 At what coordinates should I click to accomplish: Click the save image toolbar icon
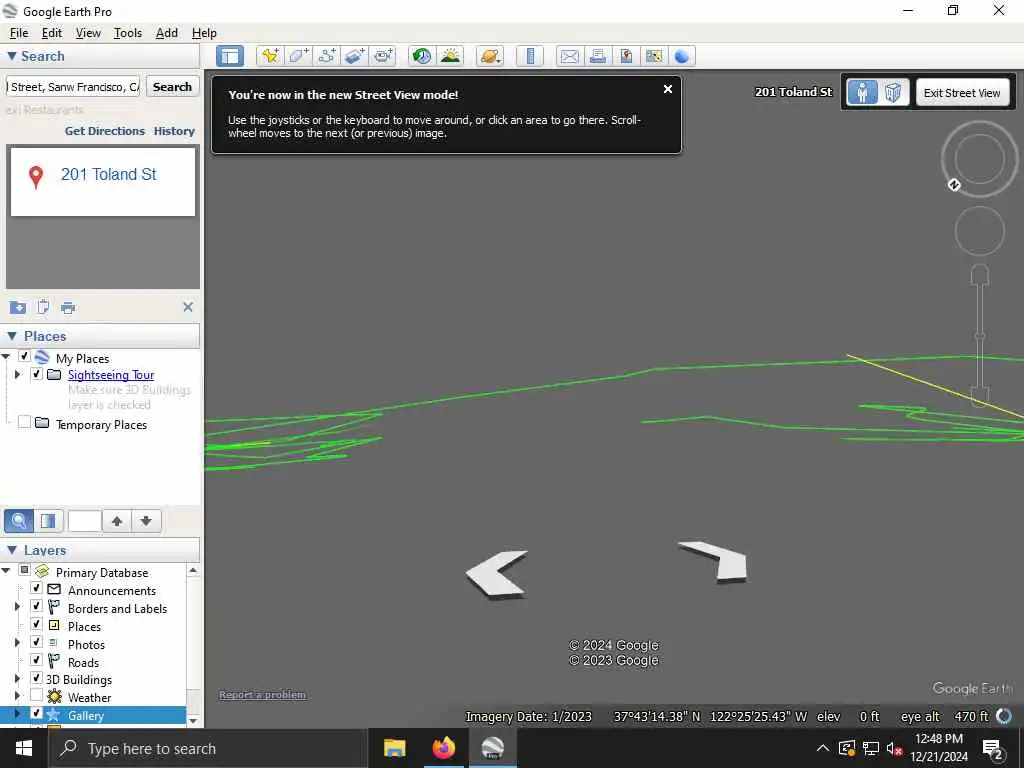point(626,56)
